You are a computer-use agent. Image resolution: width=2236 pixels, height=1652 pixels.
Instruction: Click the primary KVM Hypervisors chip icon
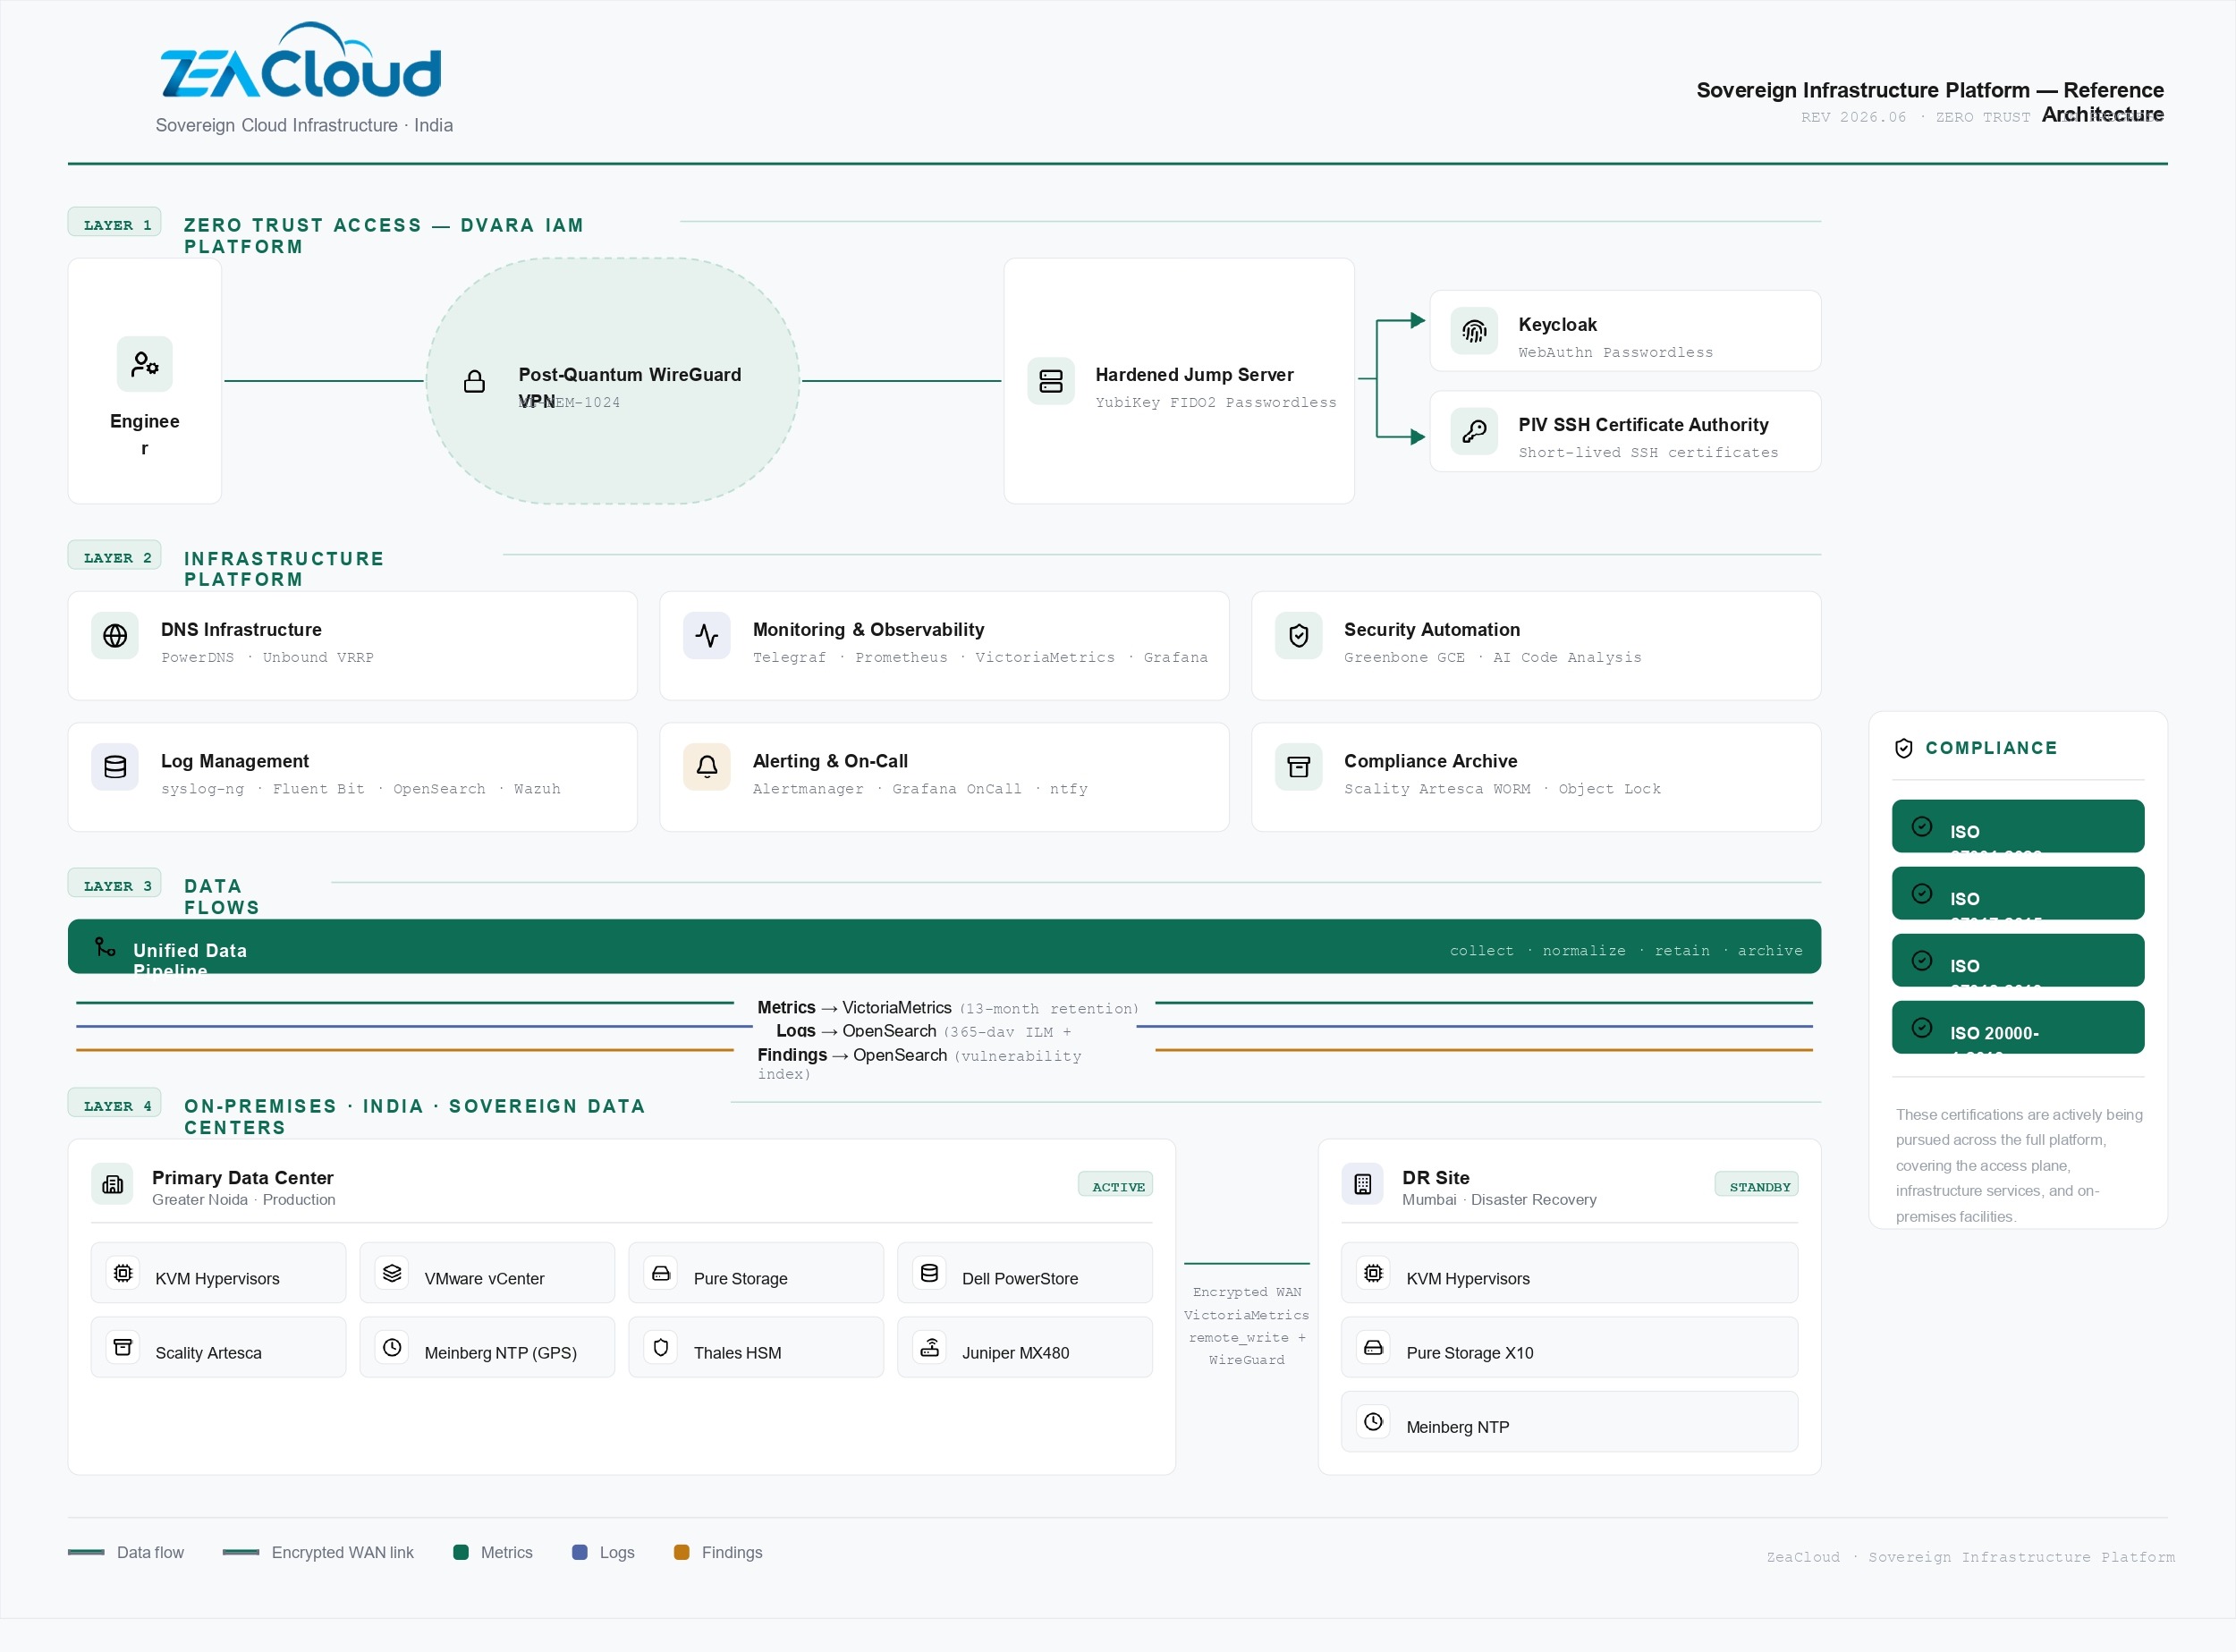(123, 1273)
